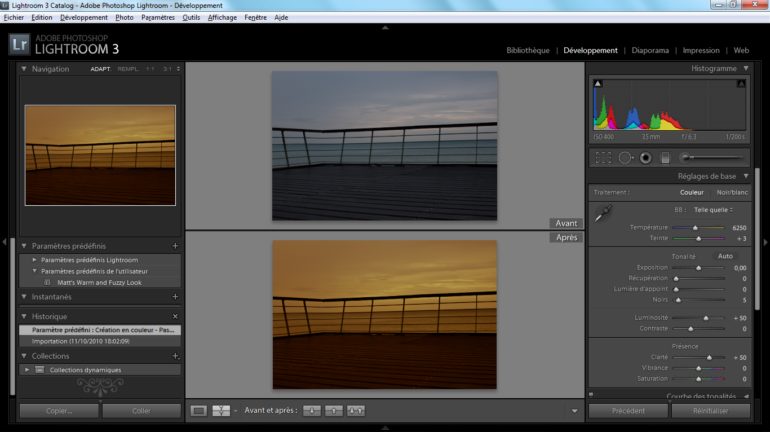Collapse the Historique panel
Image resolution: width=770 pixels, height=432 pixels.
pyautogui.click(x=26, y=316)
